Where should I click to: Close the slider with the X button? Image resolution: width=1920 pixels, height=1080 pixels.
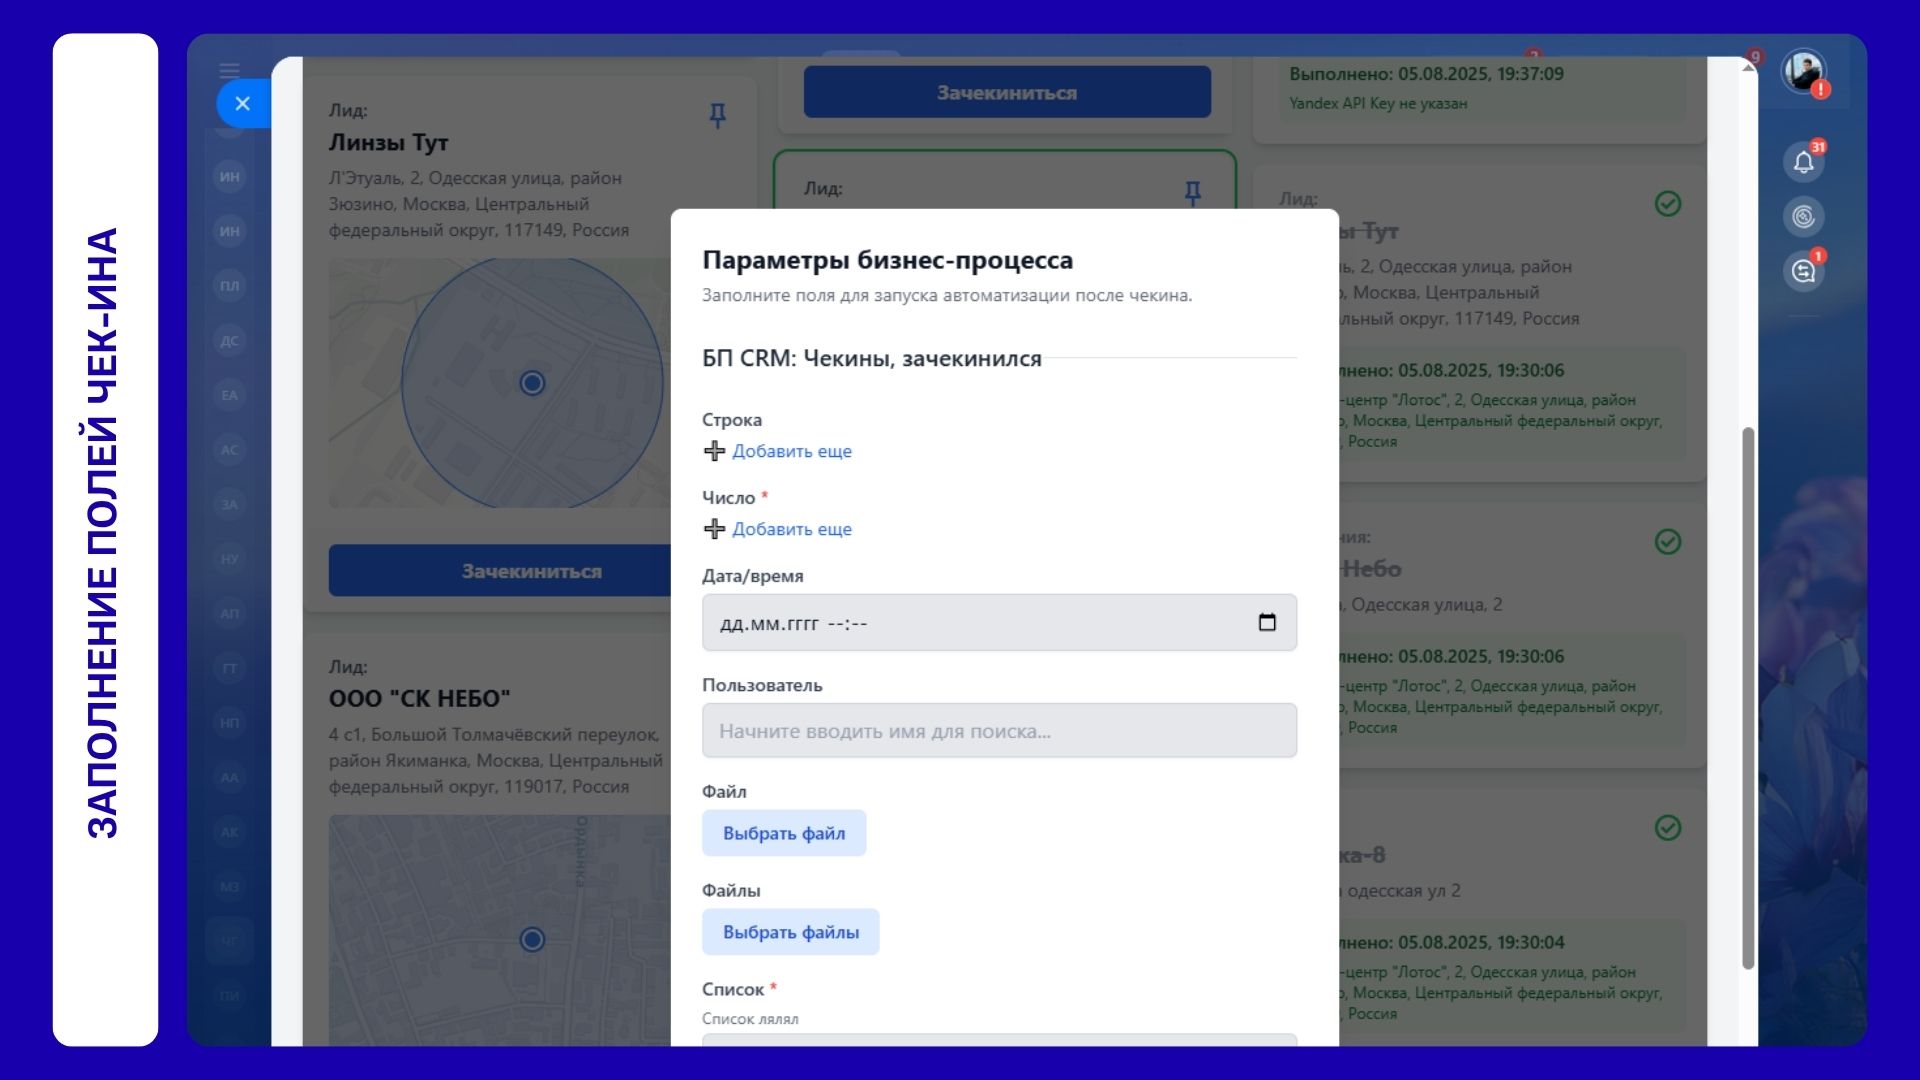point(242,103)
